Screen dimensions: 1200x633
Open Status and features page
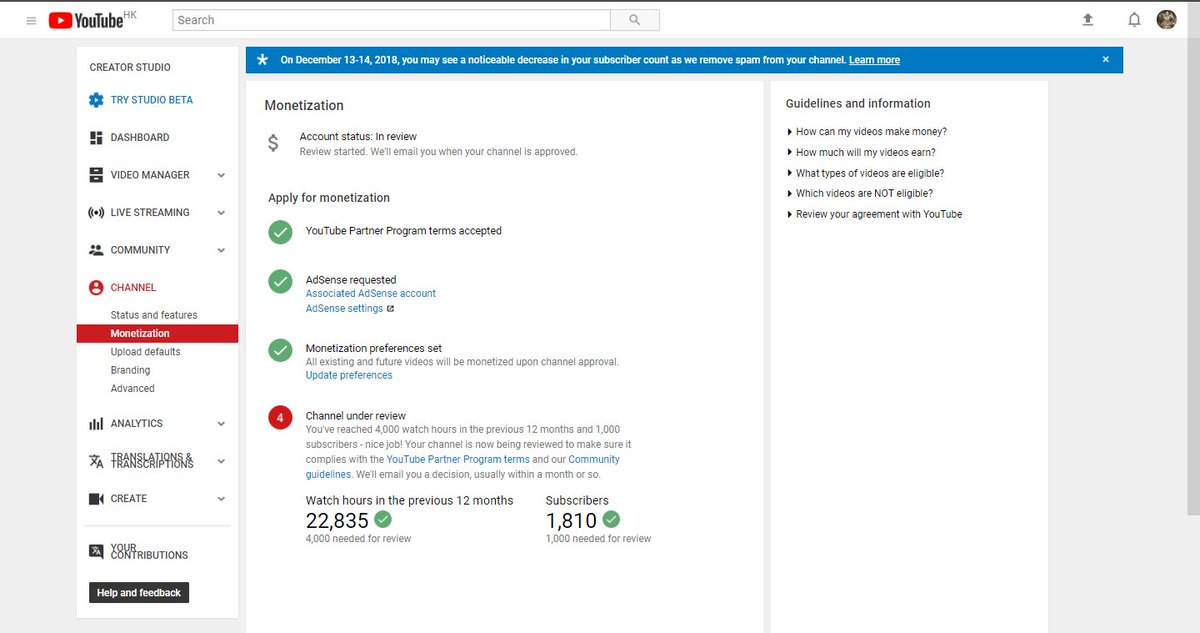pyautogui.click(x=154, y=315)
